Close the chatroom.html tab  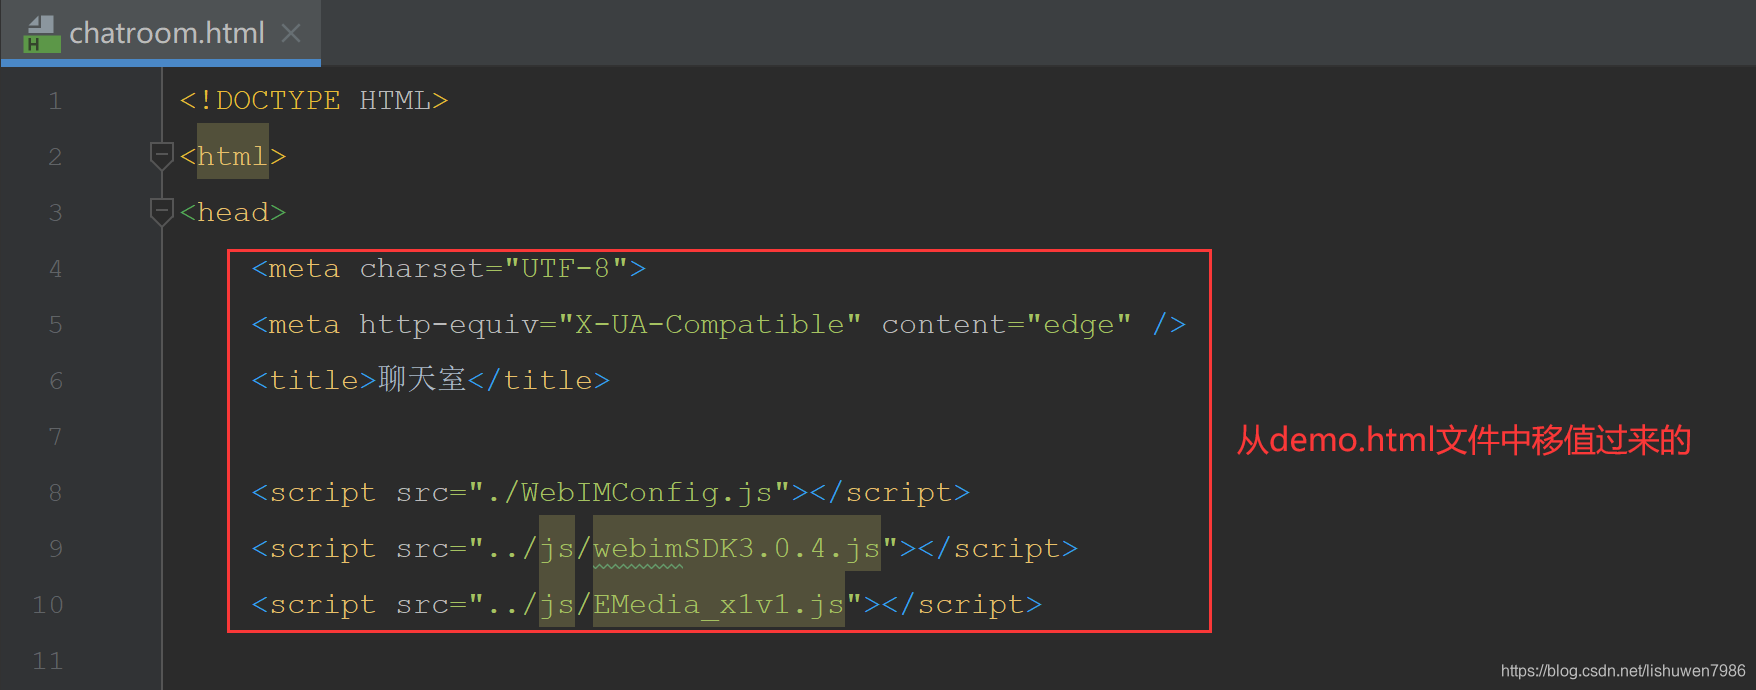tap(291, 34)
